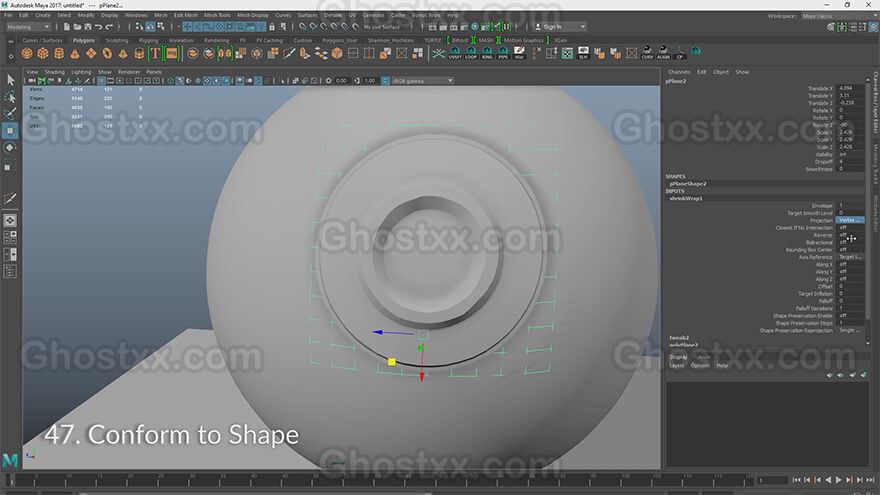880x495 pixels.
Task: Click the CP shelf icon
Action: tap(680, 53)
